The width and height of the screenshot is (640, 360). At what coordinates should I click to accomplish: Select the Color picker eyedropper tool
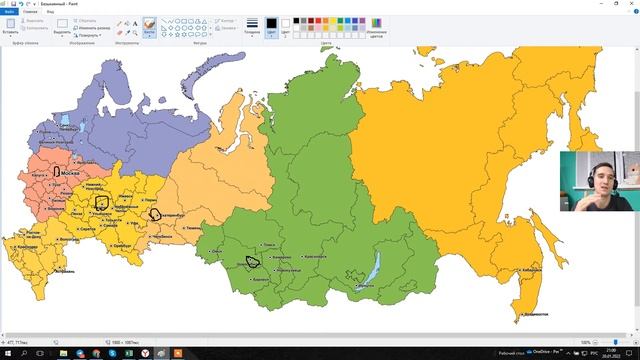tap(127, 32)
